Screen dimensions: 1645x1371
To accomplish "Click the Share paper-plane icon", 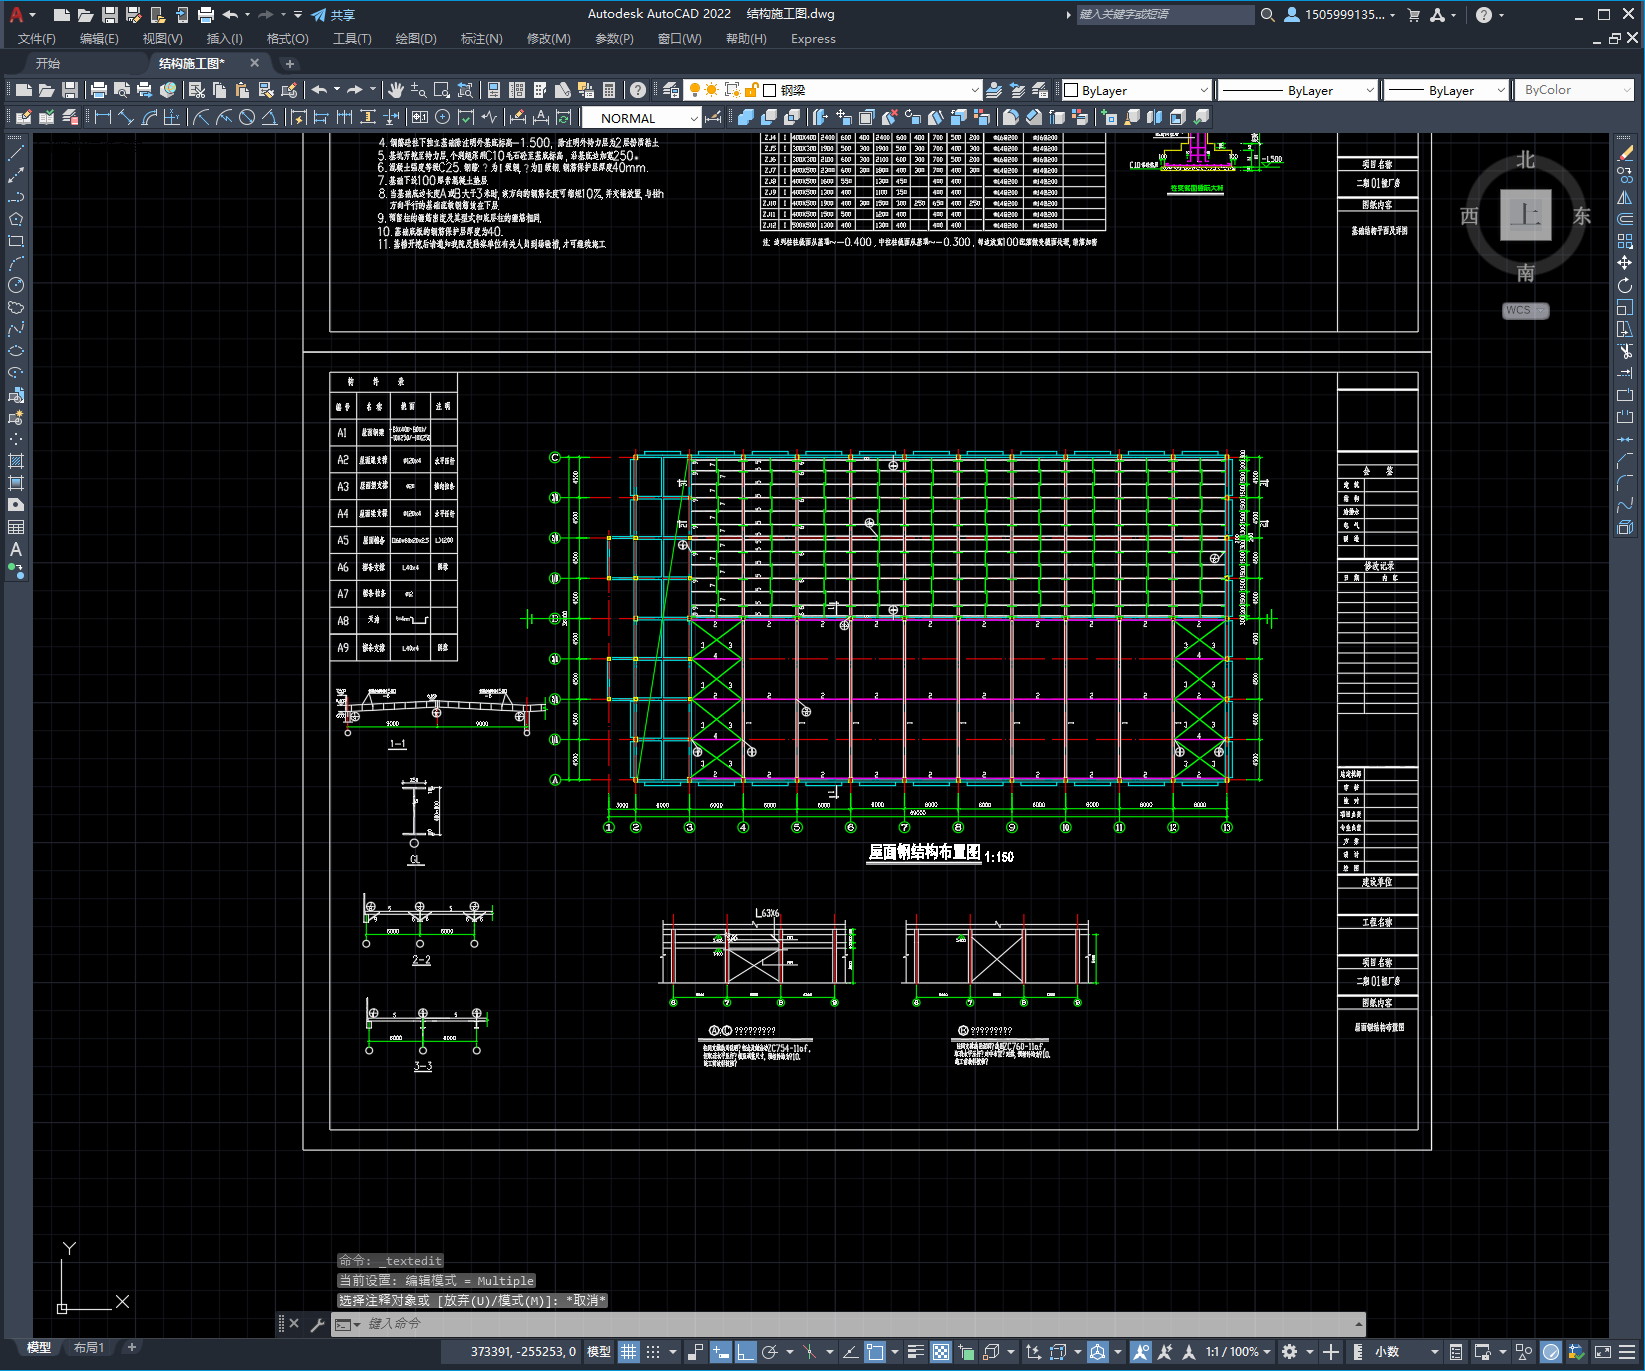I will 319,15.
